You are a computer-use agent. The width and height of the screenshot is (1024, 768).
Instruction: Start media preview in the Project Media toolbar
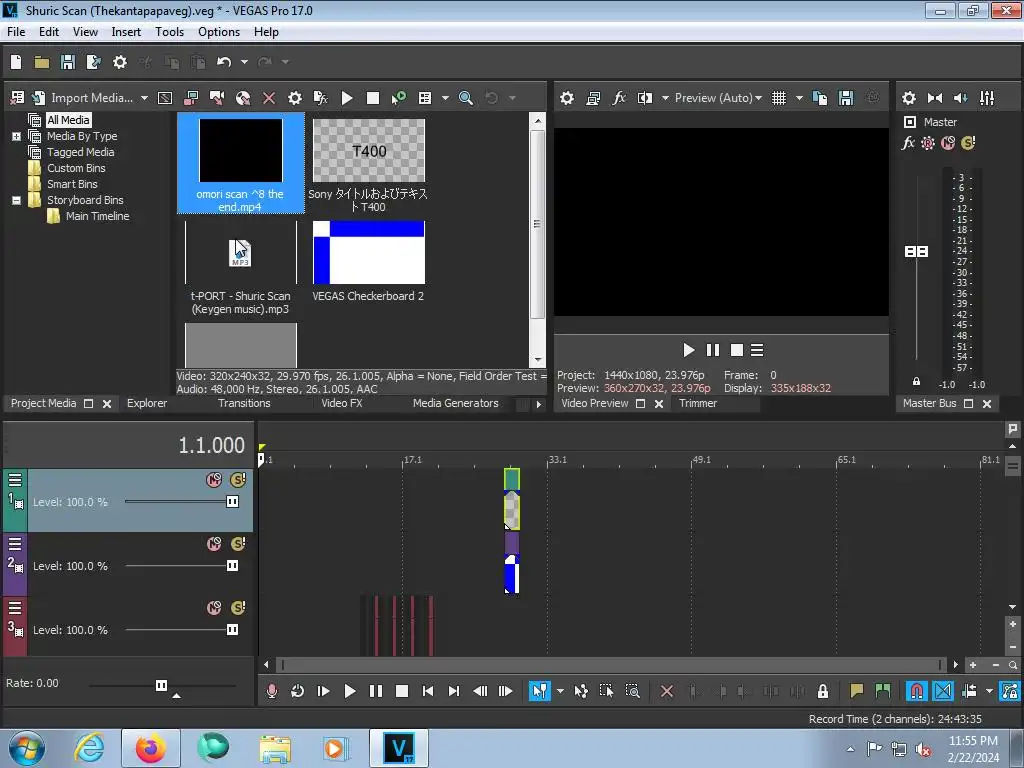[347, 98]
